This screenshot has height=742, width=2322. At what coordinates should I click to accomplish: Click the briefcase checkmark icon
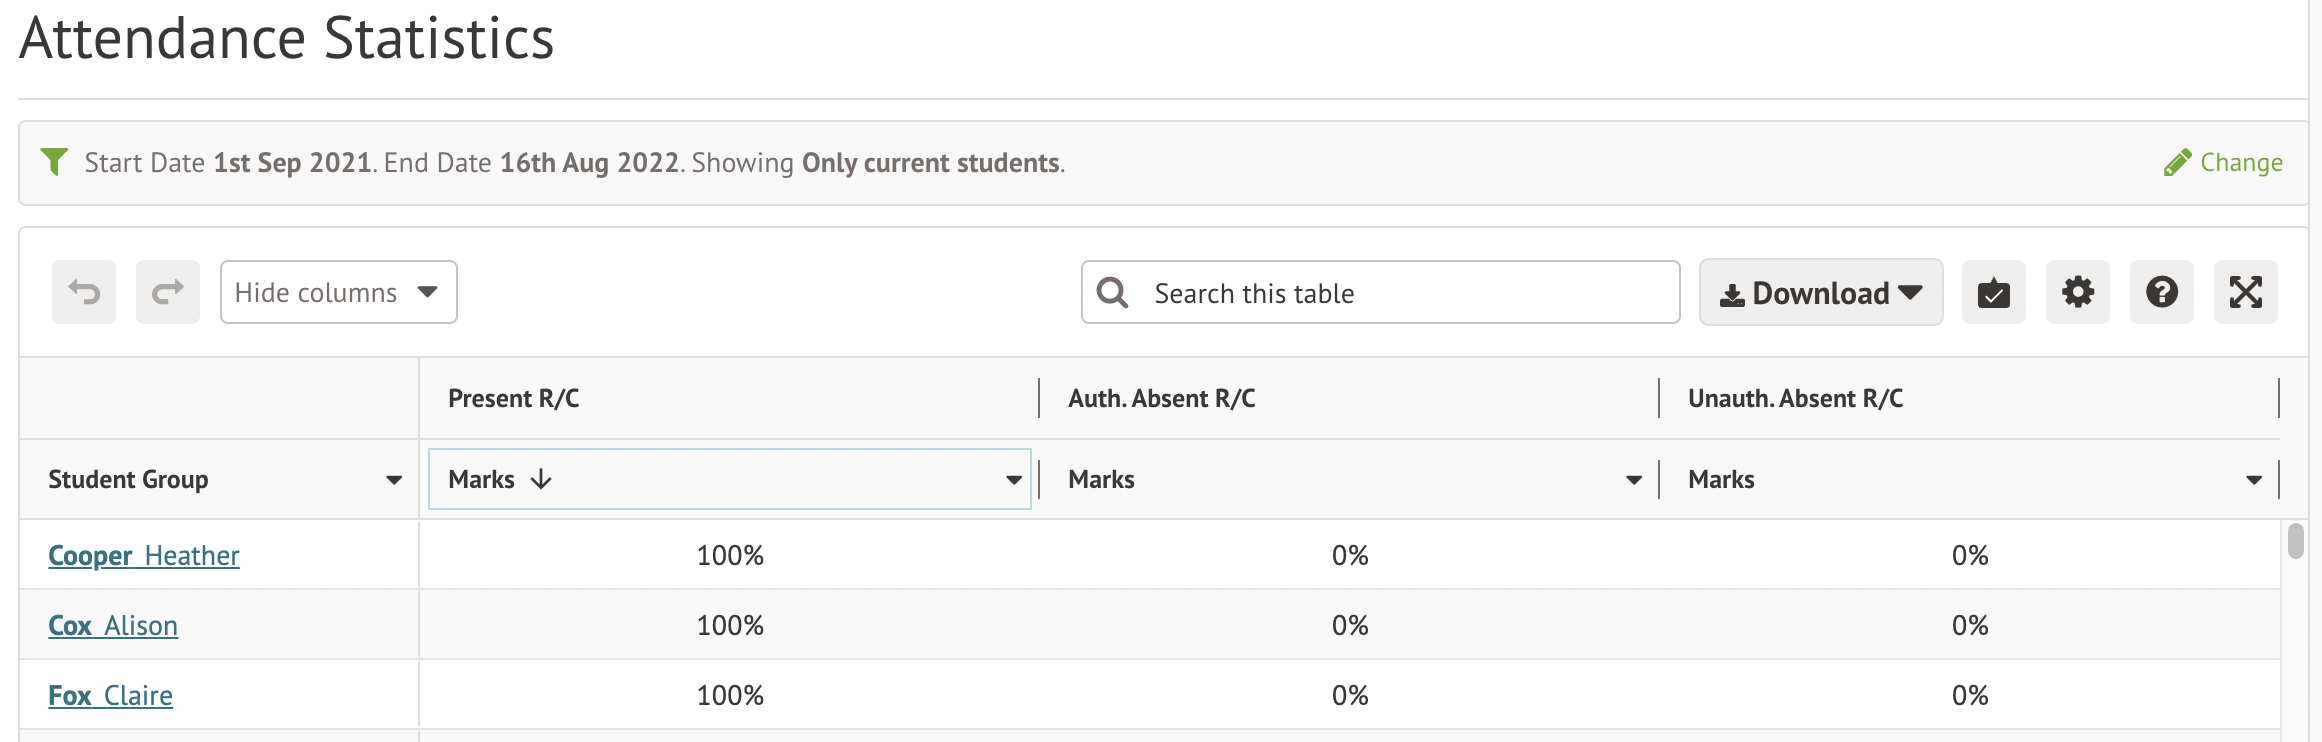[1993, 292]
